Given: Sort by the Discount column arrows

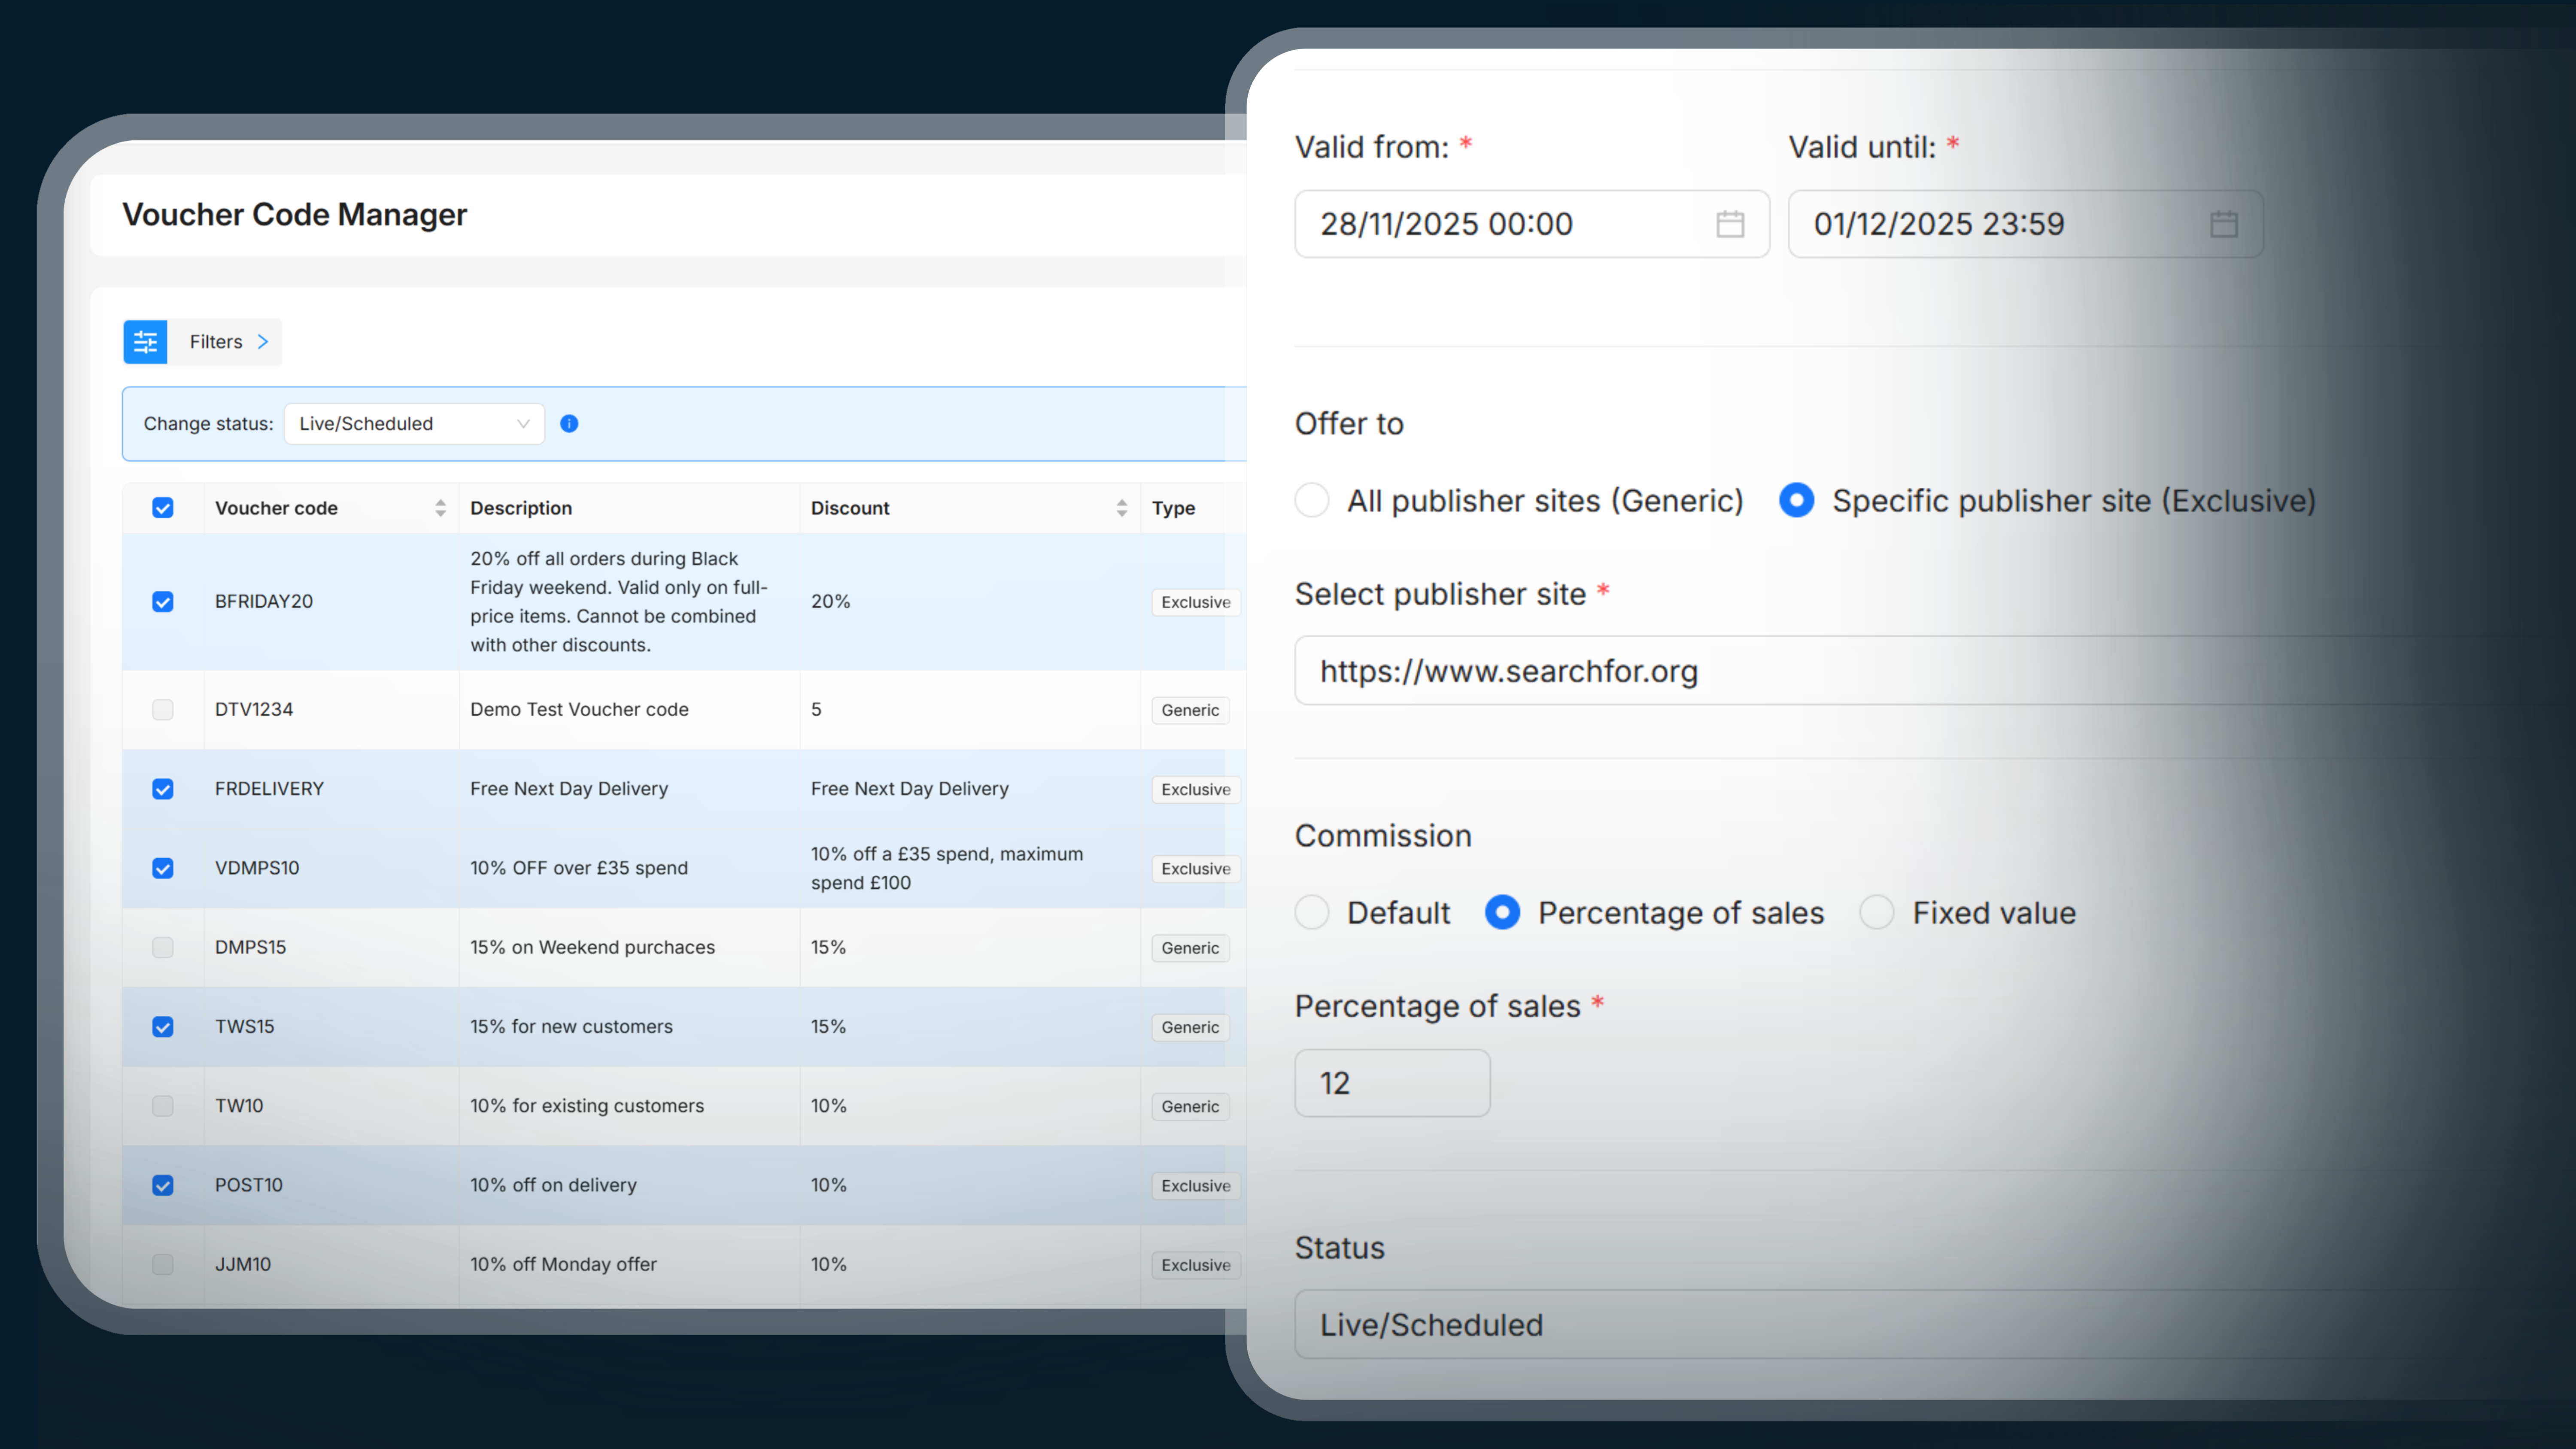Looking at the screenshot, I should [1121, 508].
